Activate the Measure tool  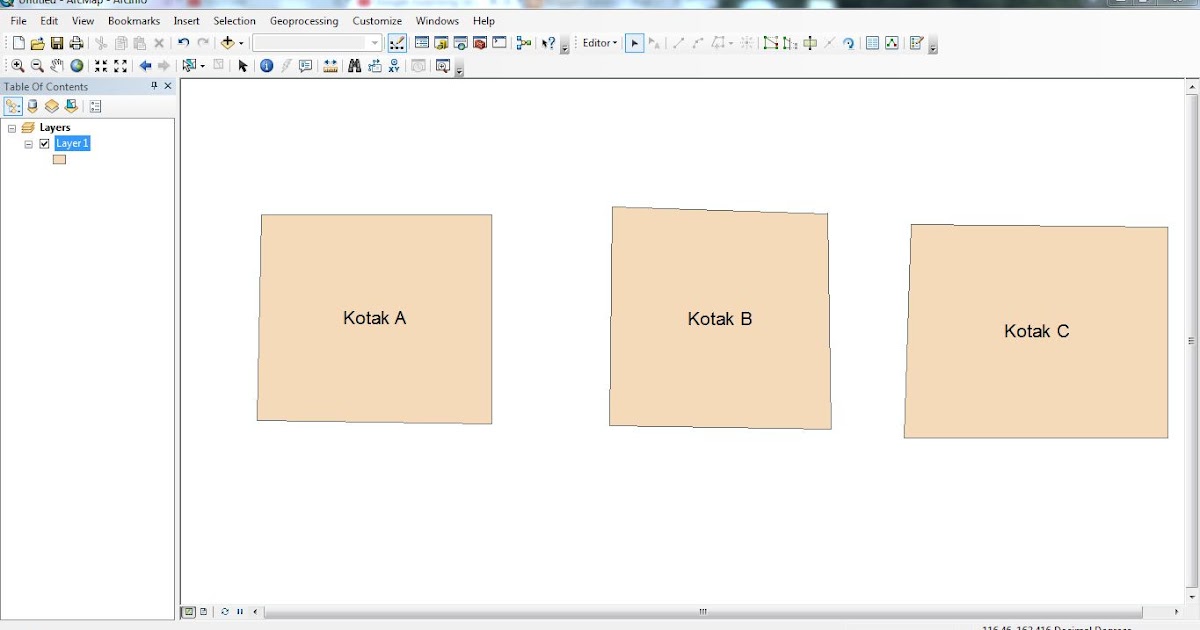[x=330, y=66]
